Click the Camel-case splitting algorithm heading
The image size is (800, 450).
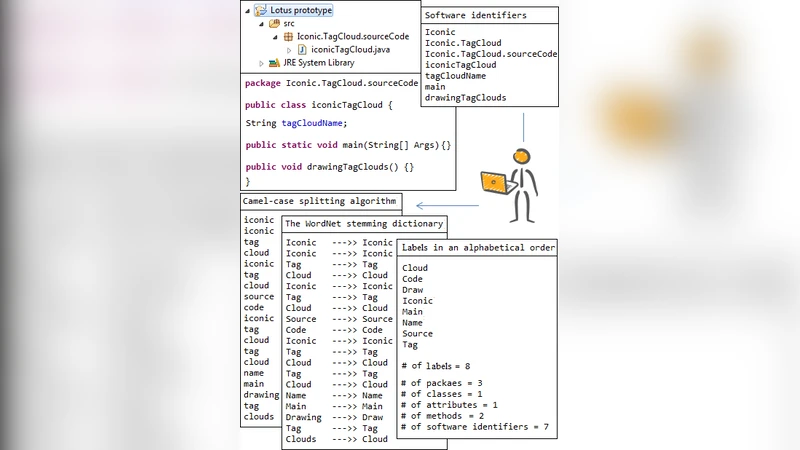(x=321, y=201)
